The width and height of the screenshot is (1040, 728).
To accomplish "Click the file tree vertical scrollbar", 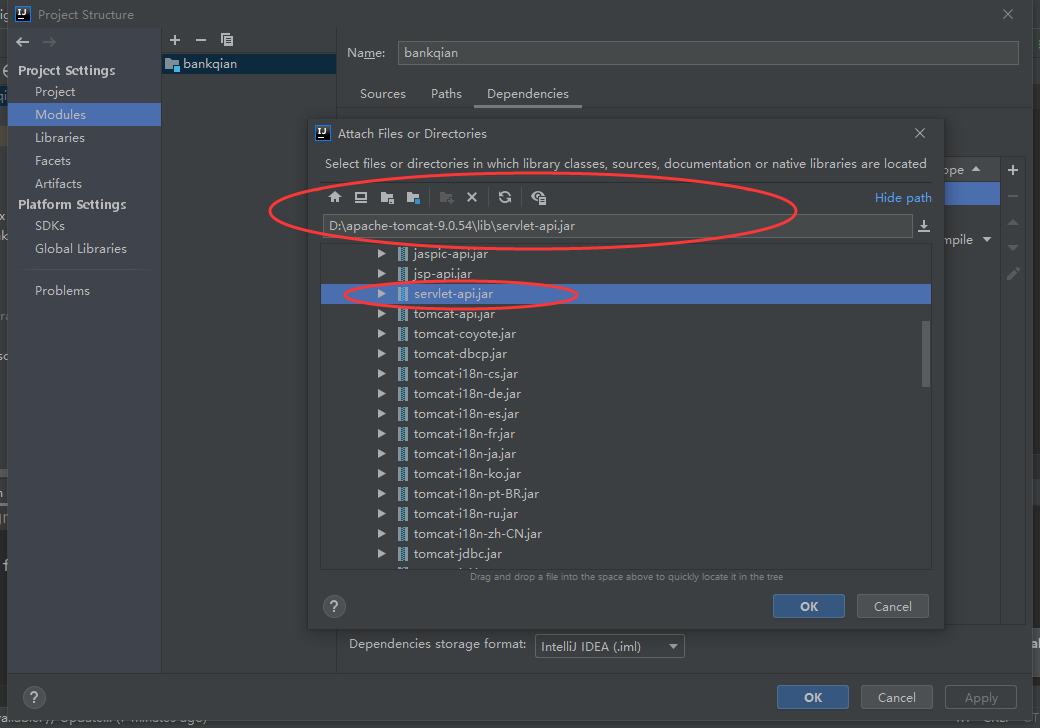I will pyautogui.click(x=925, y=353).
